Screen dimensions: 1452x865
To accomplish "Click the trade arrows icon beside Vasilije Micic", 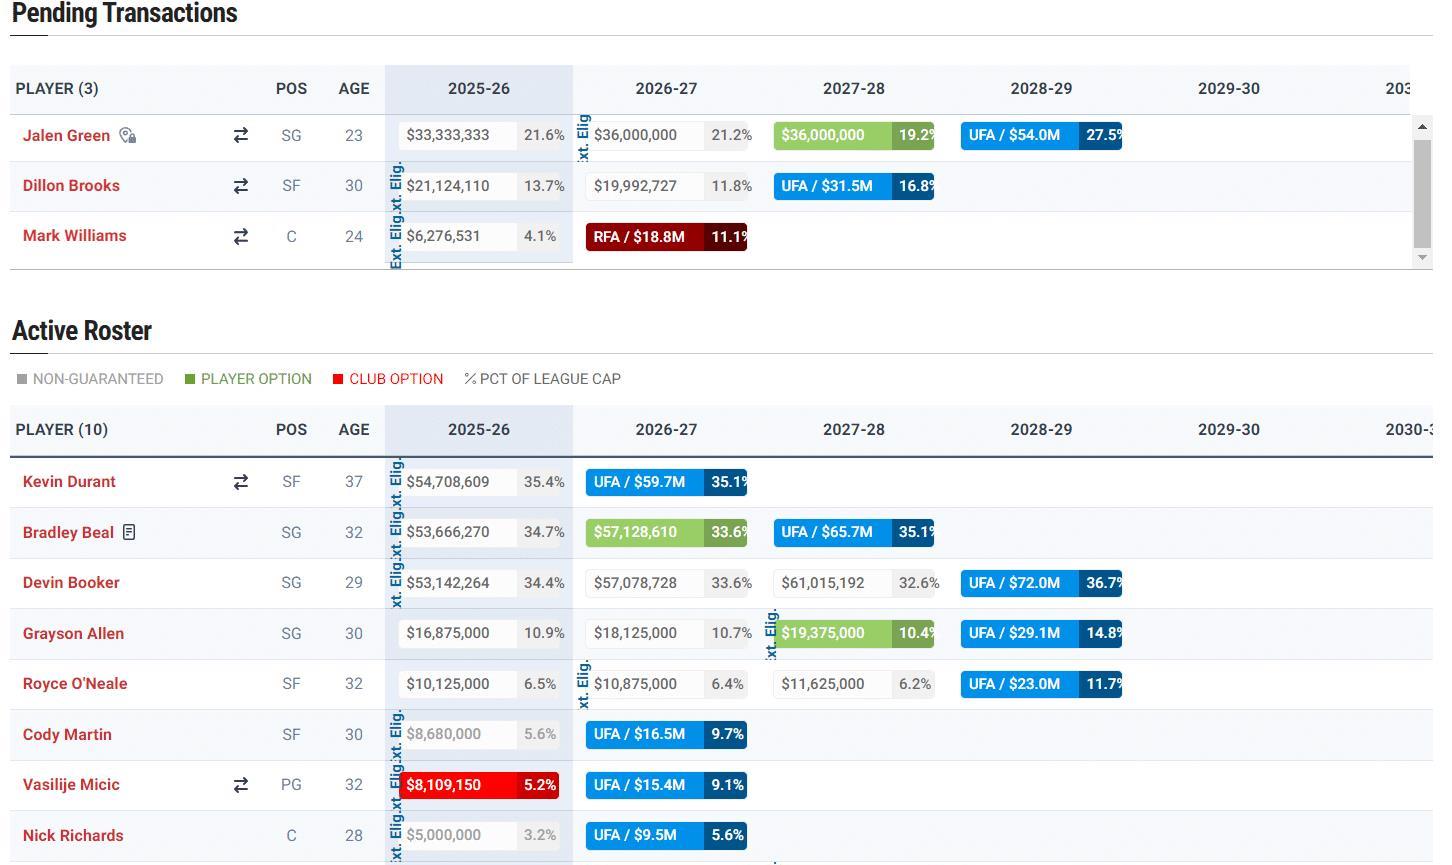I will (x=240, y=785).
